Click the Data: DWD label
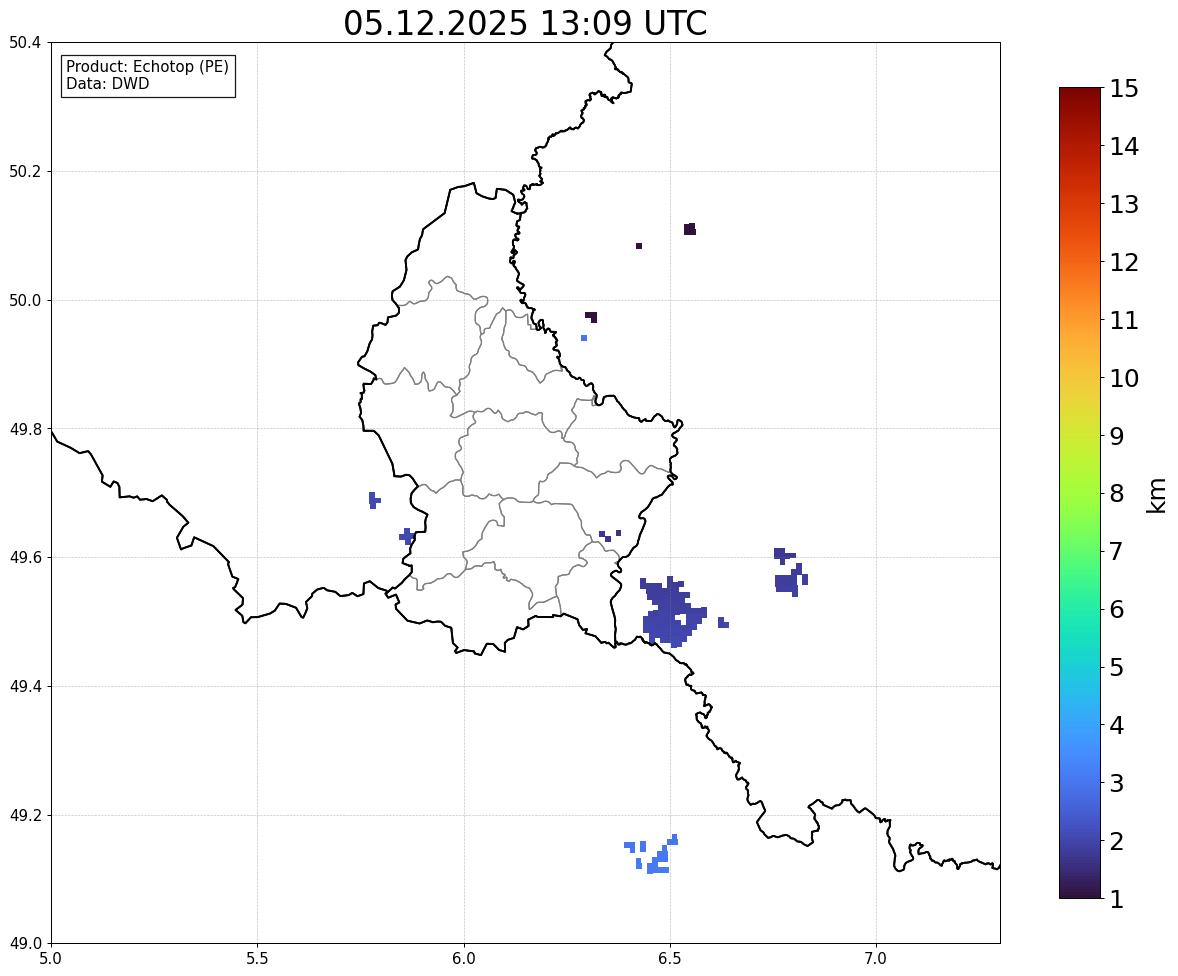 point(107,84)
